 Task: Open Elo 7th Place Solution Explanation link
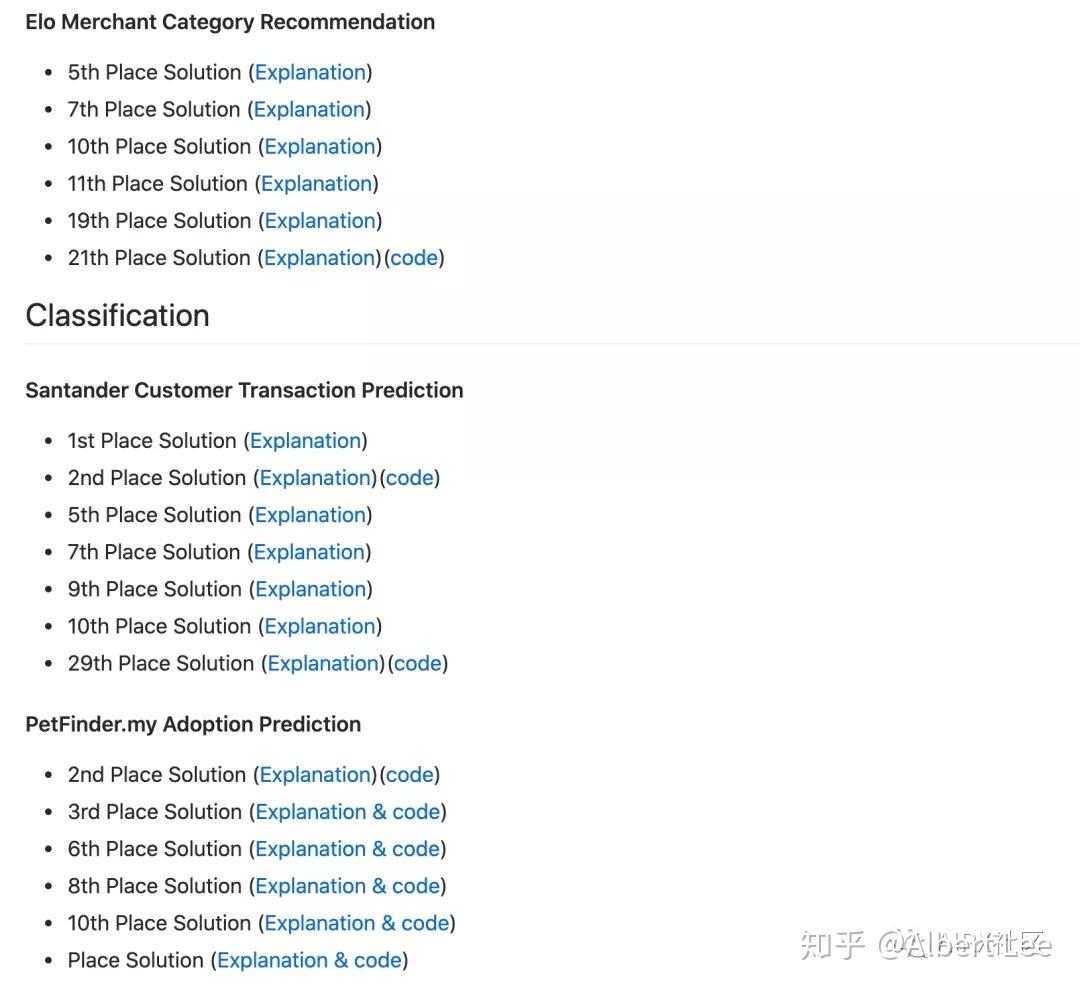pos(309,110)
